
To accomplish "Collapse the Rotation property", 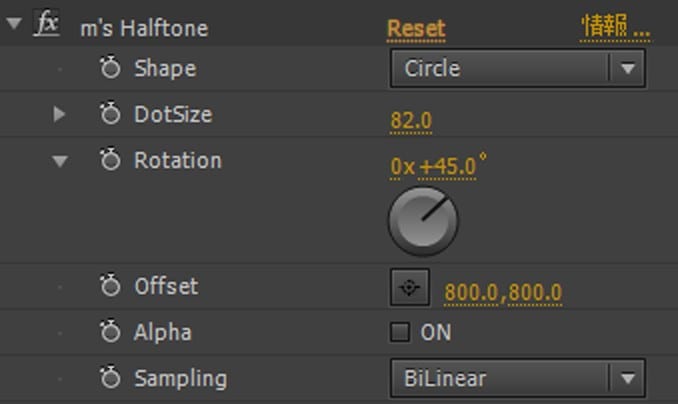I will [x=60, y=161].
